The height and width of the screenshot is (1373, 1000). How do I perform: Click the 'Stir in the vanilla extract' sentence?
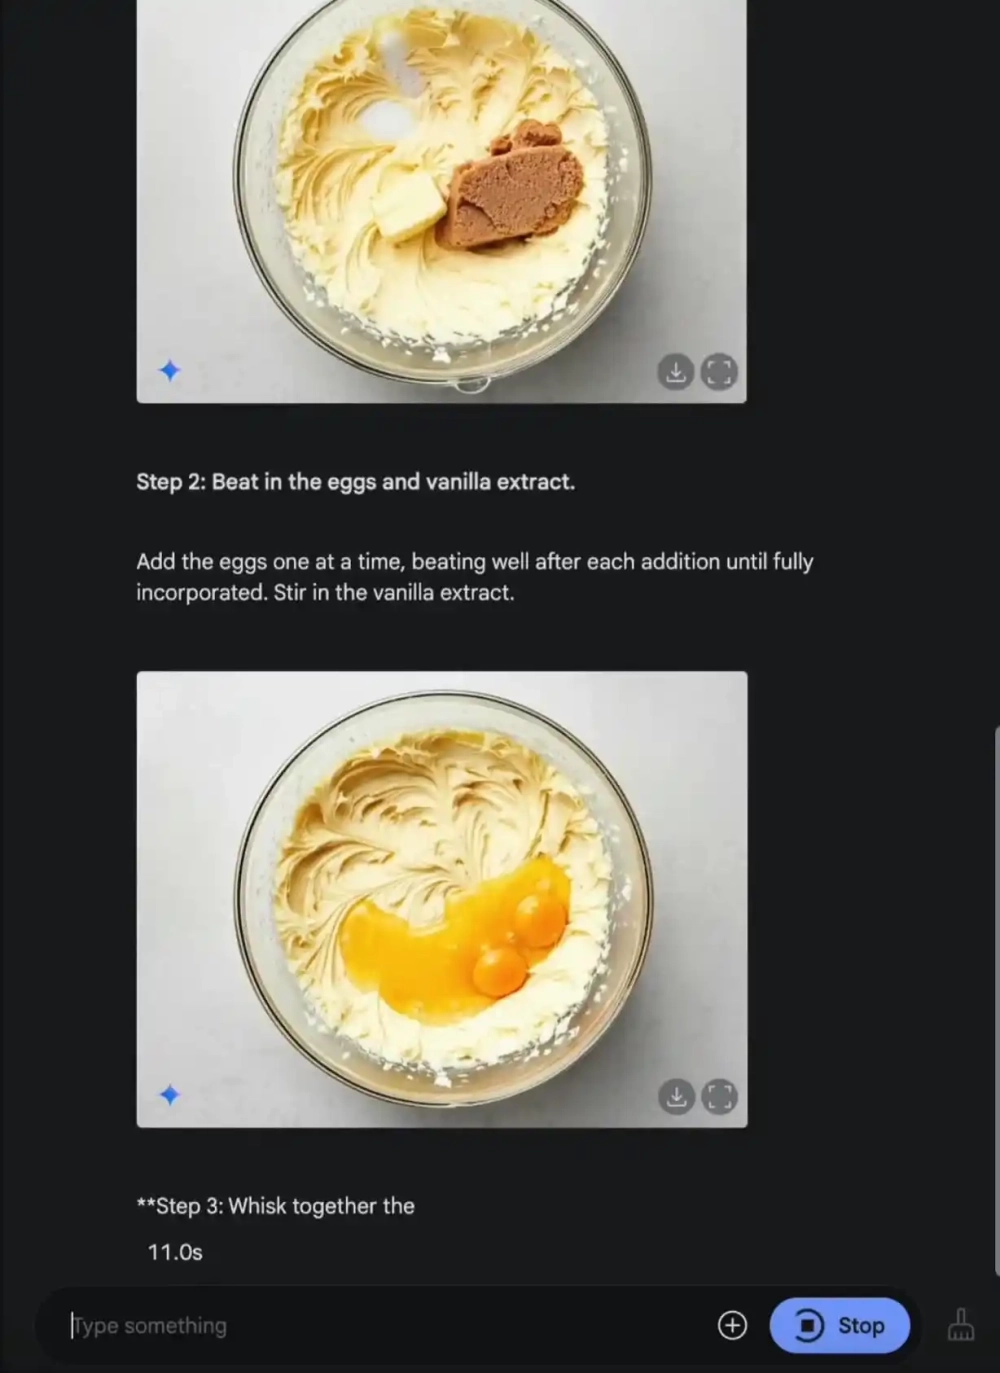click(394, 593)
